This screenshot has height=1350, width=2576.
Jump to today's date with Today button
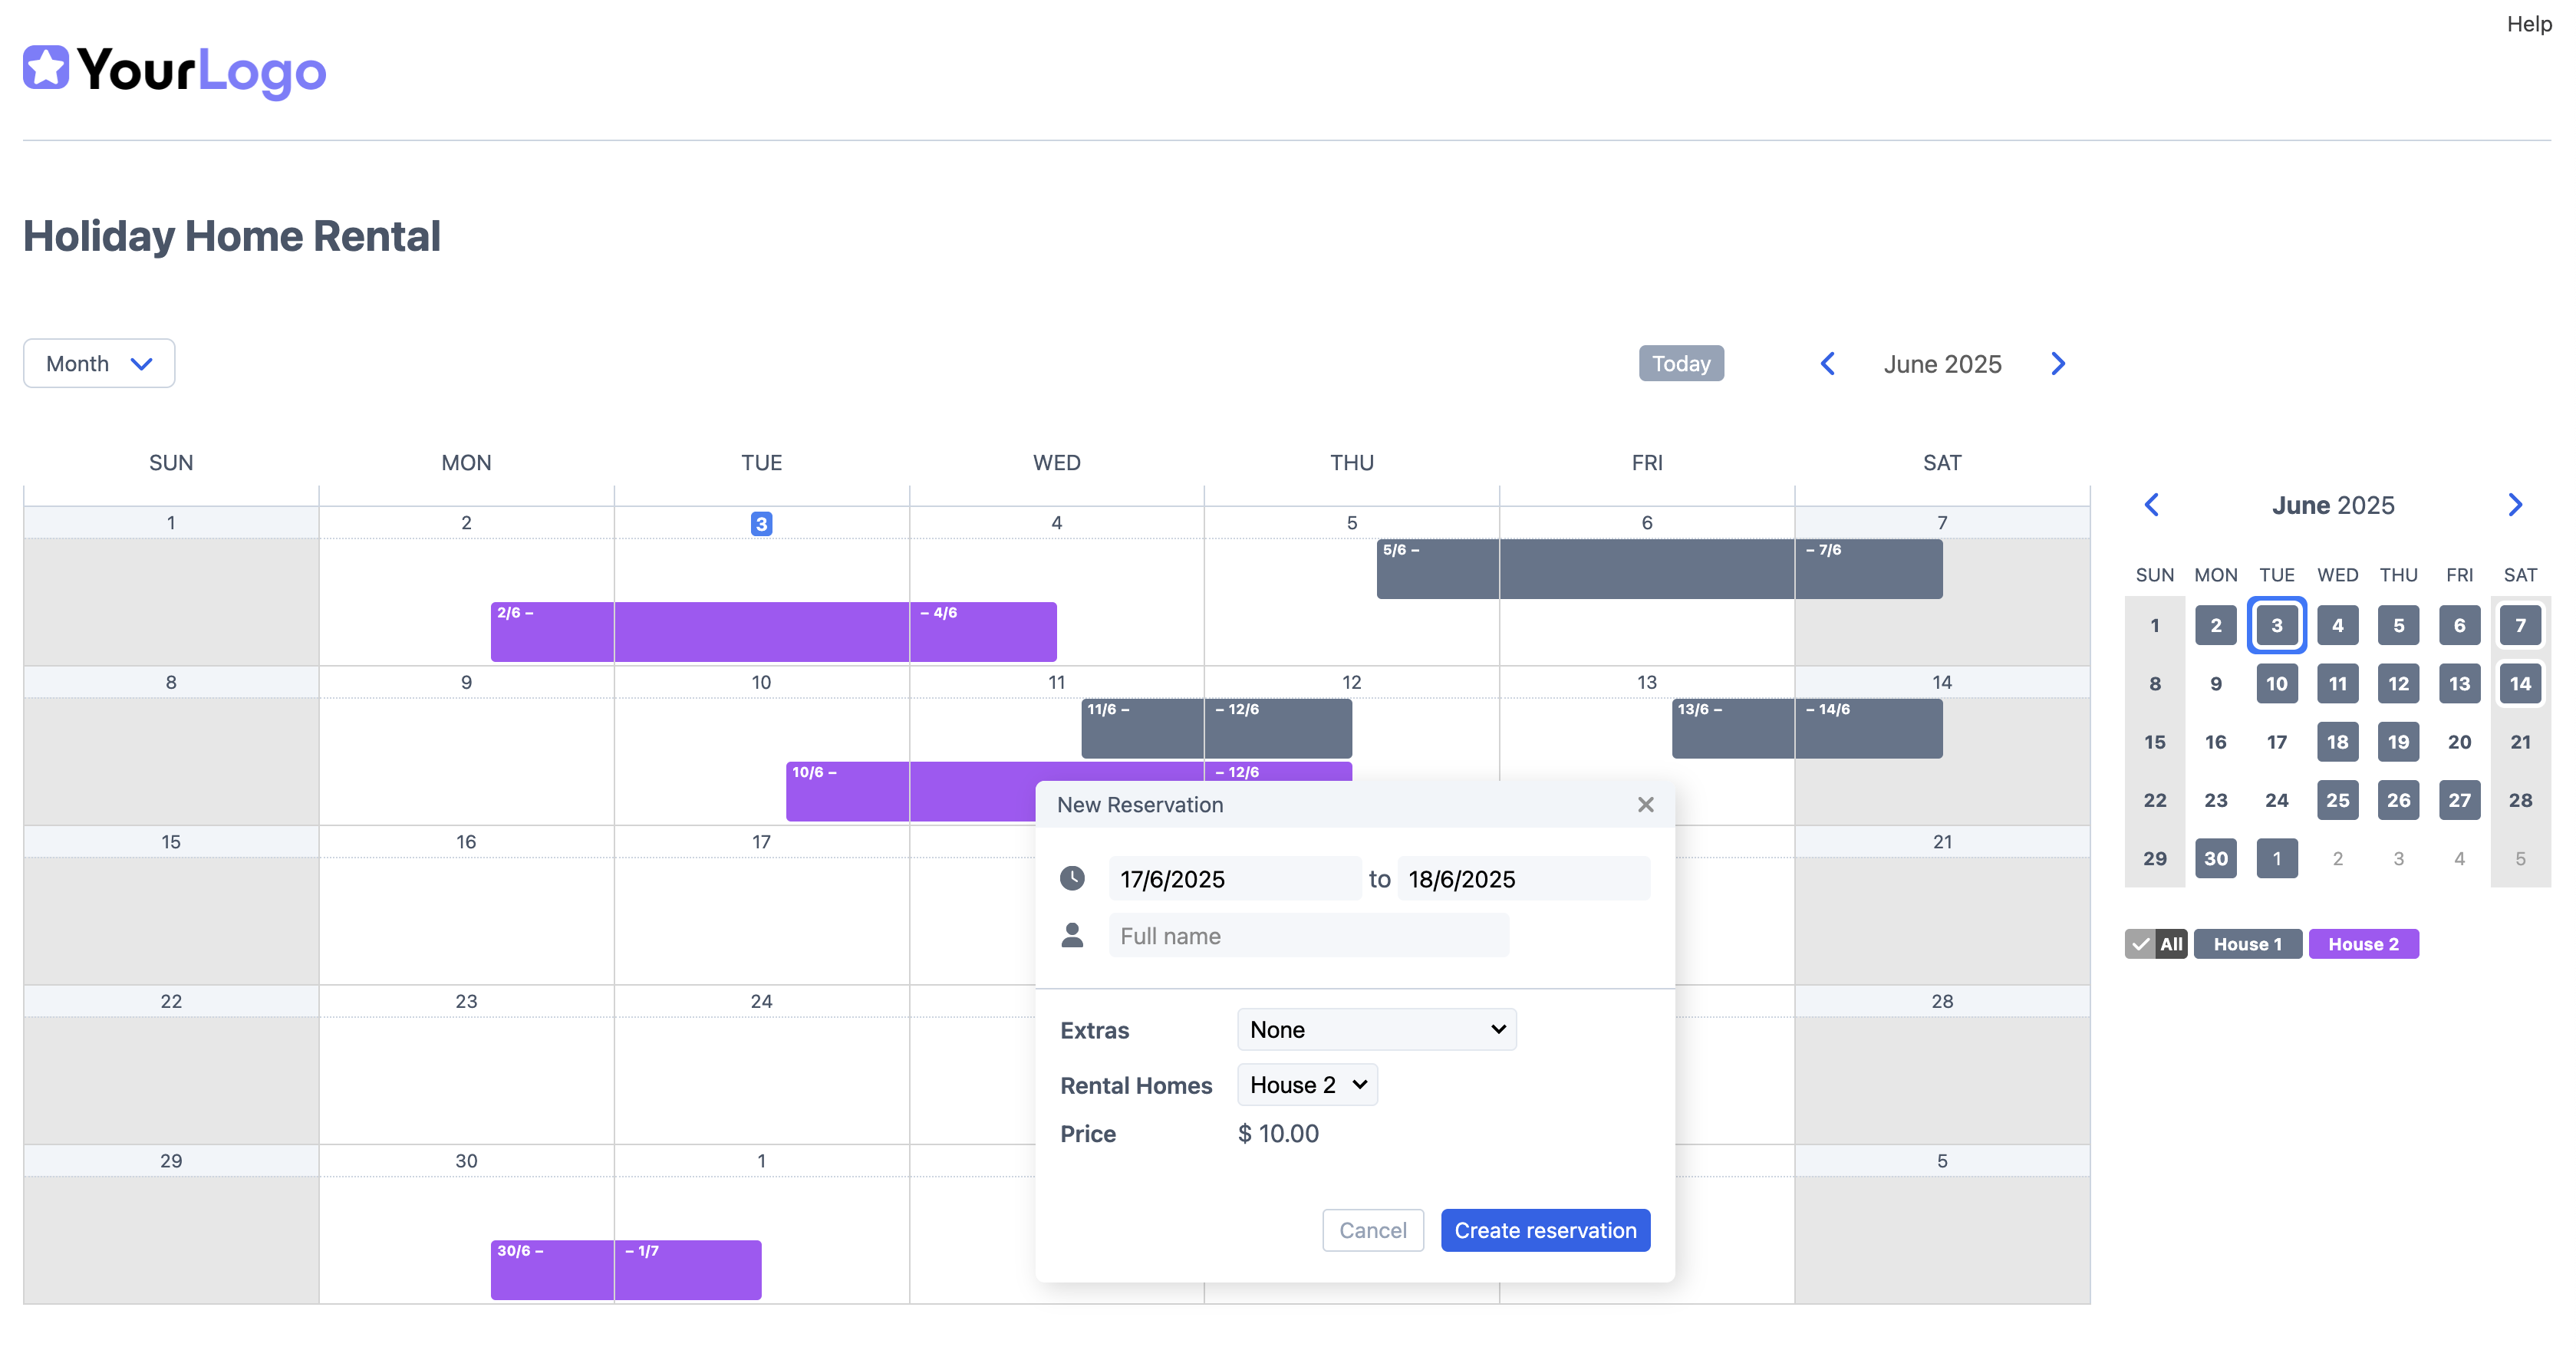pyautogui.click(x=1680, y=363)
